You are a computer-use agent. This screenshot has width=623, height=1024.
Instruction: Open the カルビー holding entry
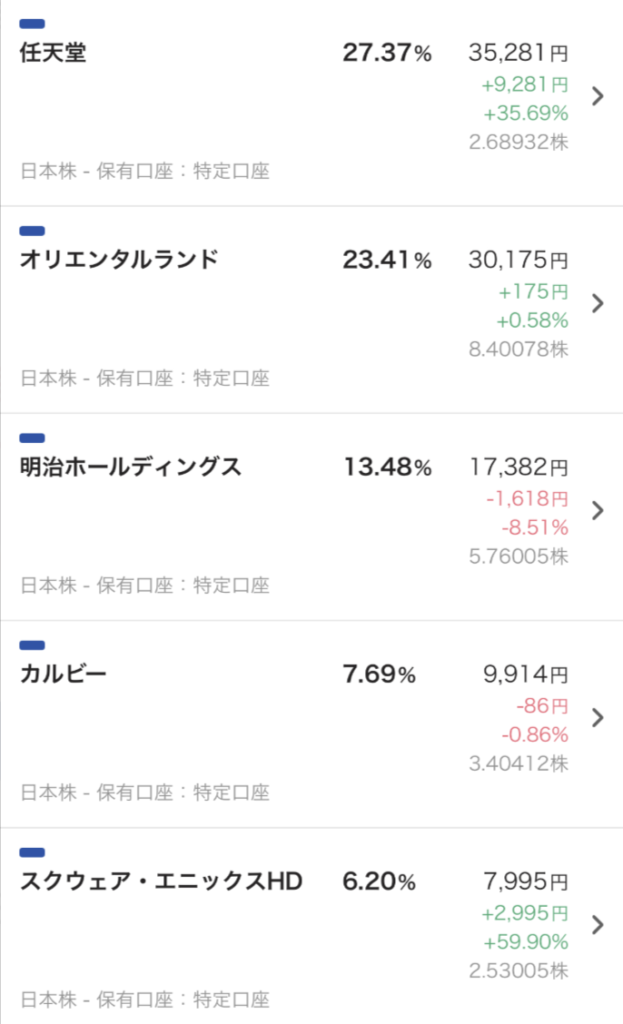click(63, 674)
